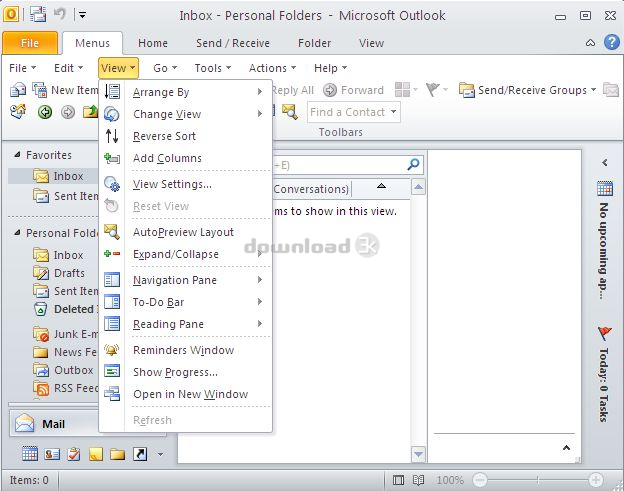
Task: Open Notes from the navigation shortcut icons
Action: pos(96,454)
